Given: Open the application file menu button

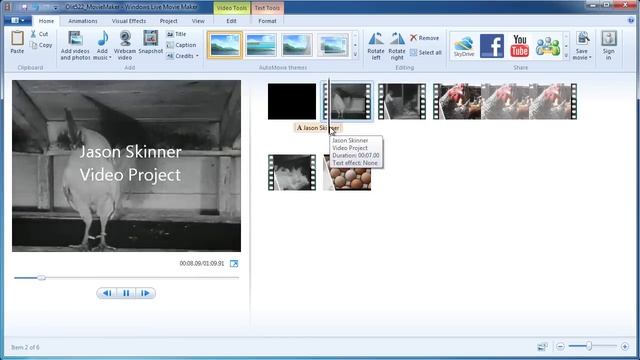Looking at the screenshot, I should pos(18,20).
